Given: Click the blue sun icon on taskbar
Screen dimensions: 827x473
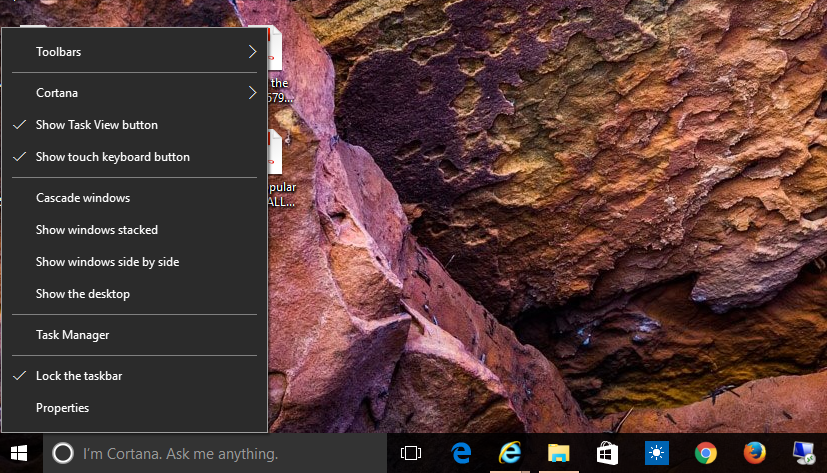Looking at the screenshot, I should pyautogui.click(x=656, y=453).
